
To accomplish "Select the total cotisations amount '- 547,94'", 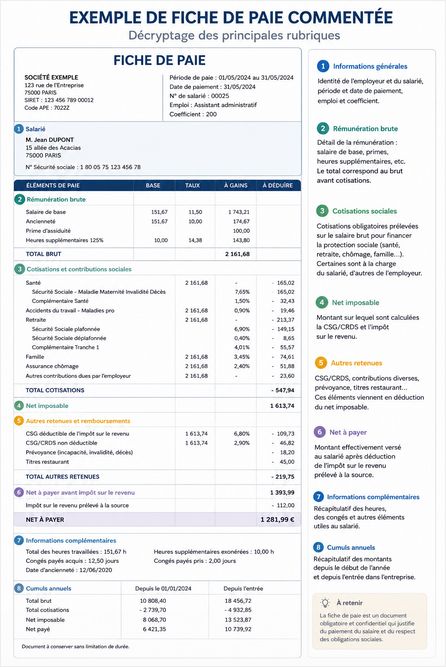I will pos(283,390).
